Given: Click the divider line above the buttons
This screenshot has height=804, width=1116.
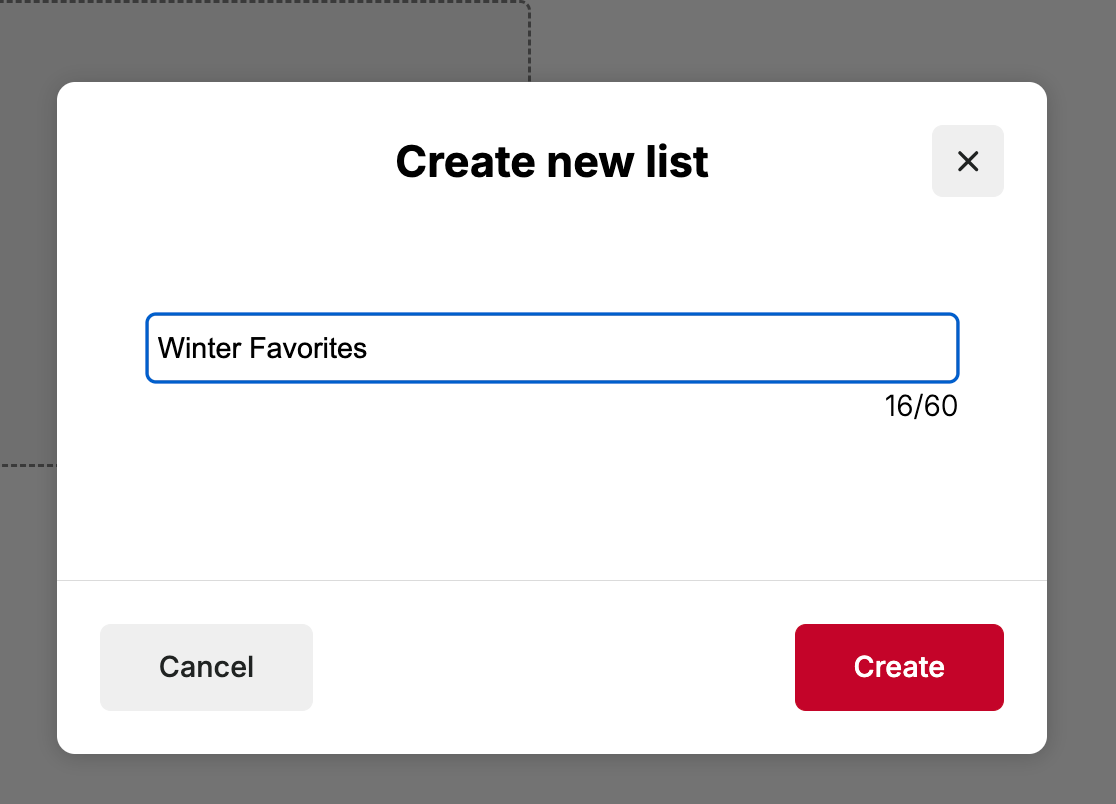Looking at the screenshot, I should coord(552,580).
